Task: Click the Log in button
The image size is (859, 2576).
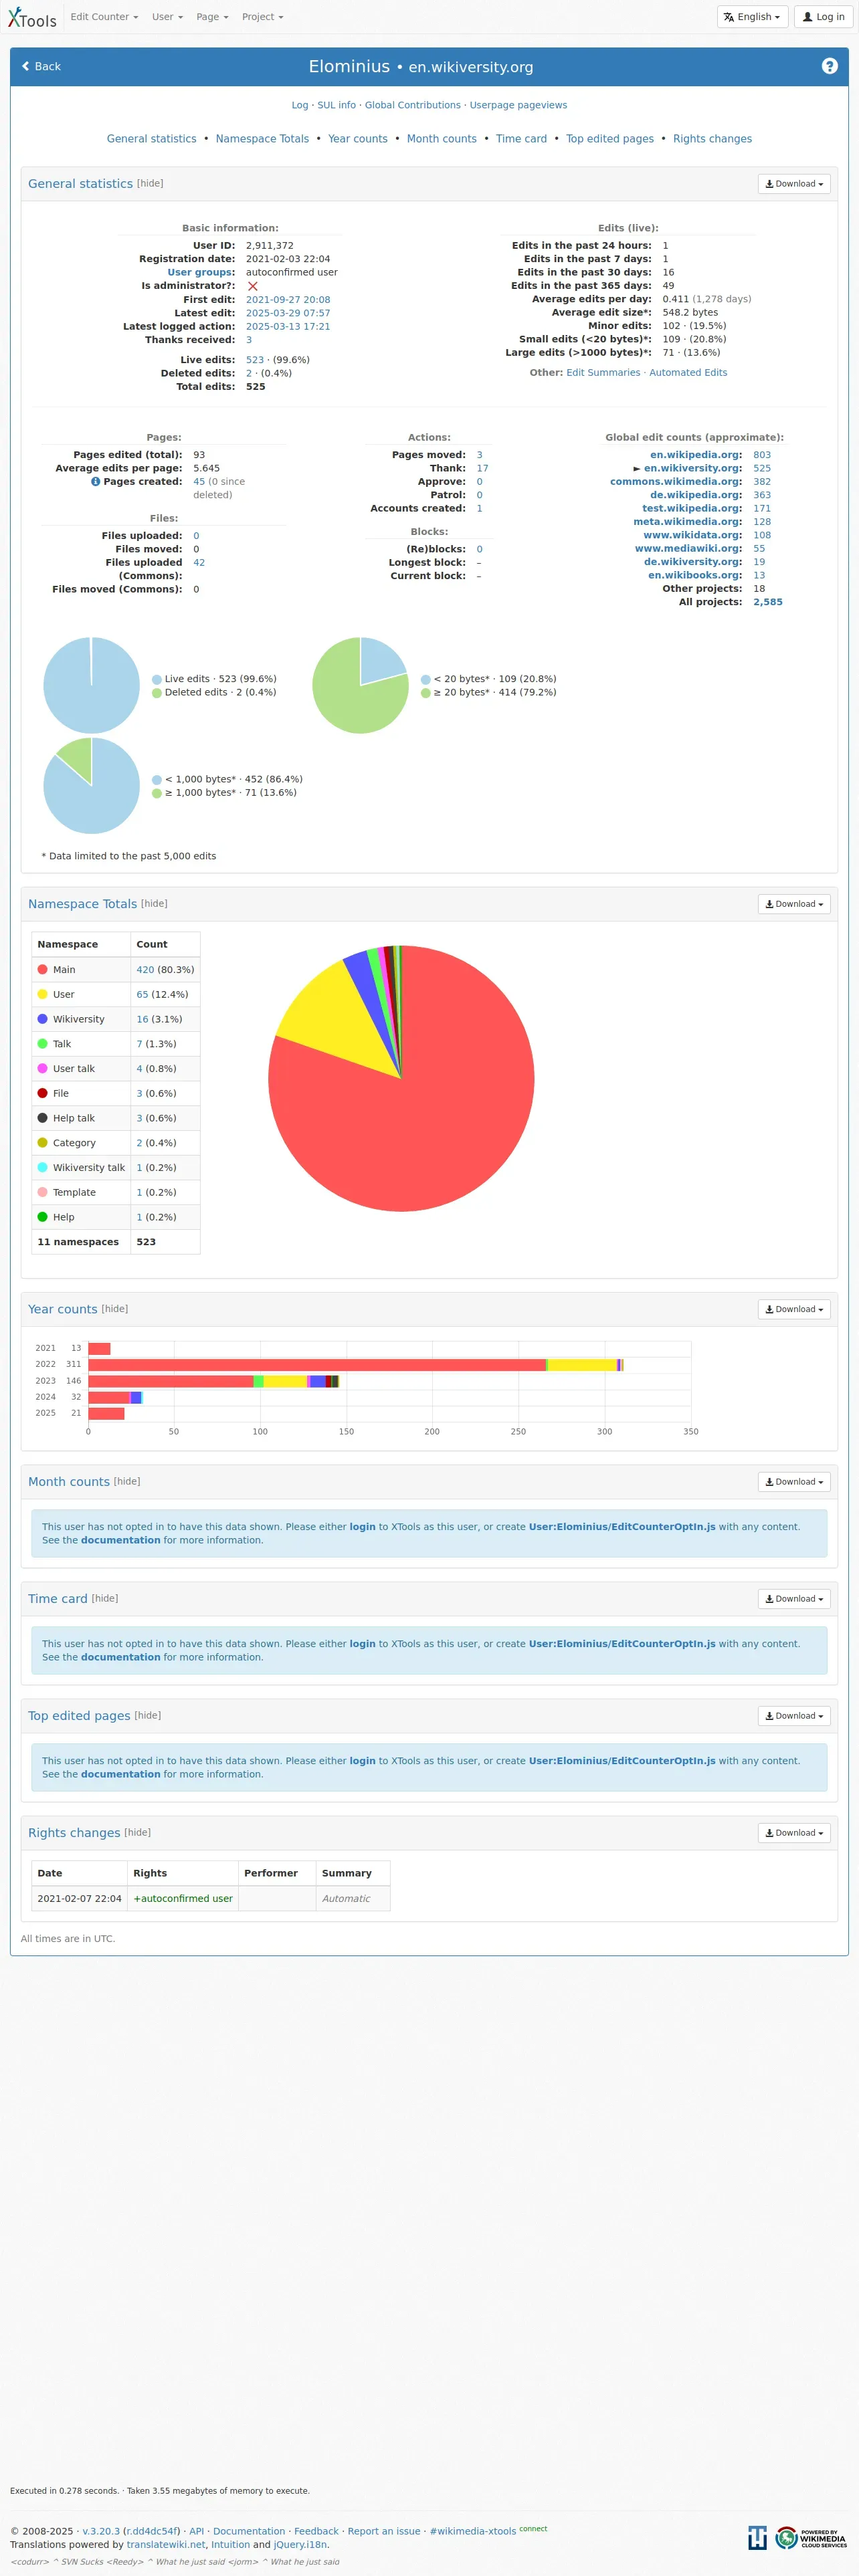Action: coord(824,17)
